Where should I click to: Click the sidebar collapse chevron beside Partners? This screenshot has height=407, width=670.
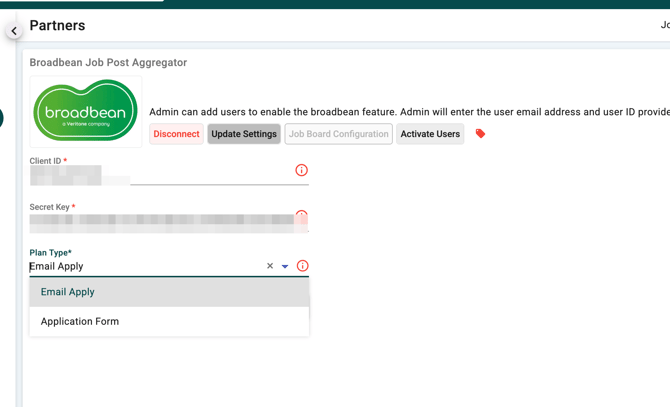coord(14,31)
